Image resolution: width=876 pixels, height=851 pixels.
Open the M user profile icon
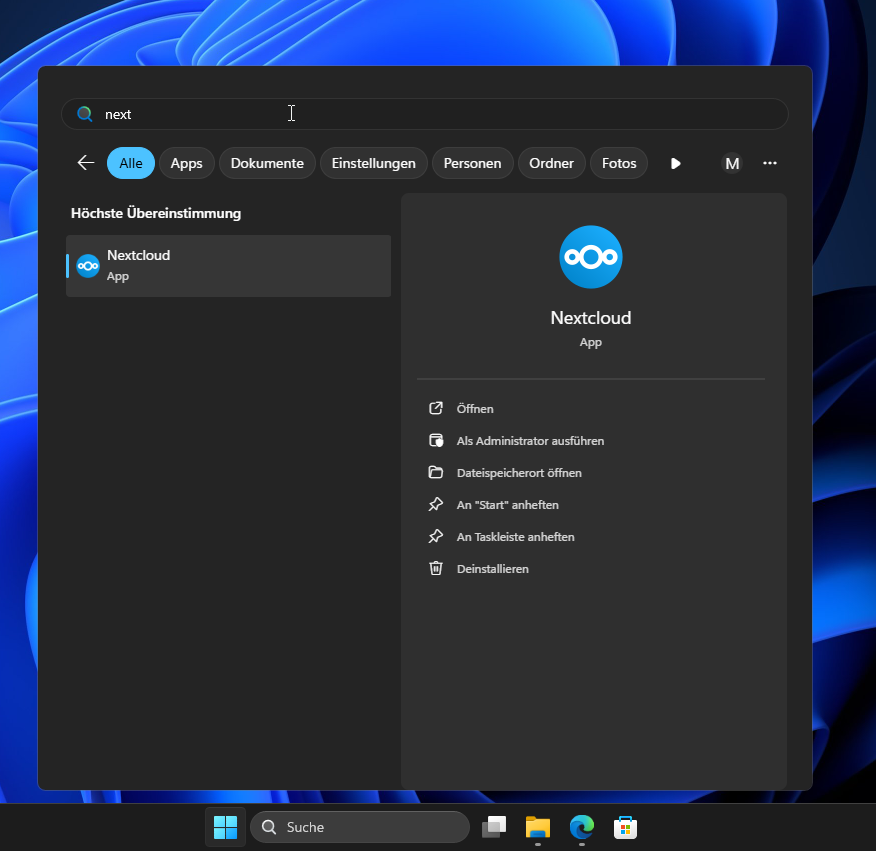coord(732,163)
